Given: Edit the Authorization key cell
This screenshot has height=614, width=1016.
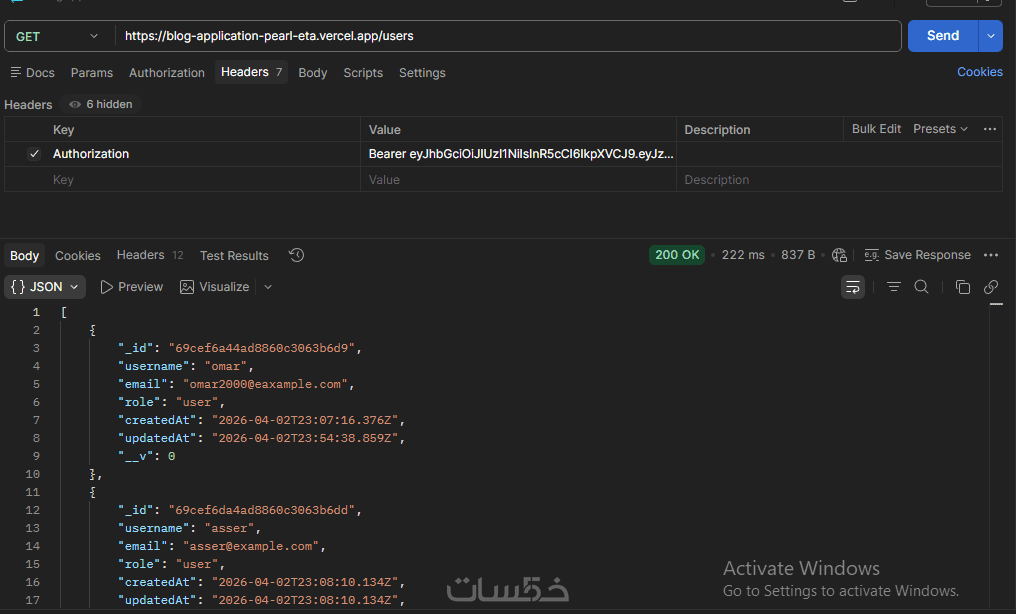Looking at the screenshot, I should [204, 154].
